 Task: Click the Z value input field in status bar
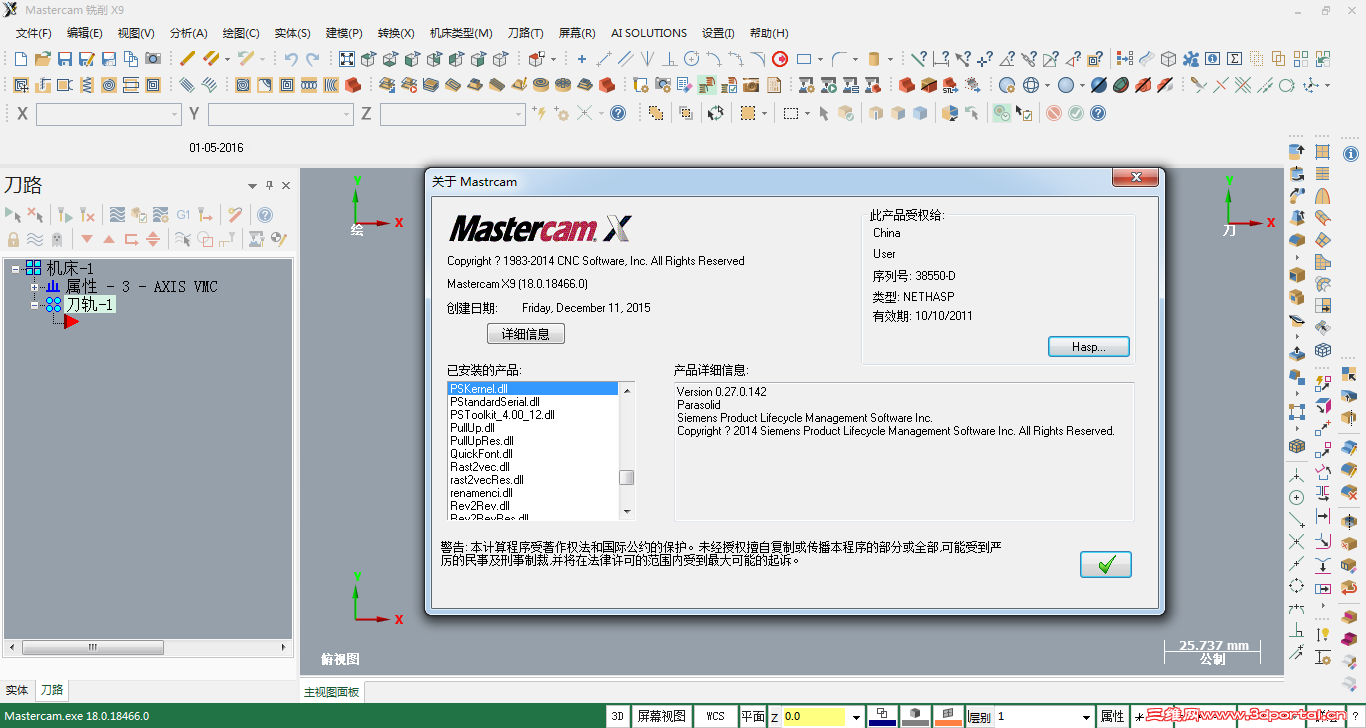pyautogui.click(x=815, y=717)
